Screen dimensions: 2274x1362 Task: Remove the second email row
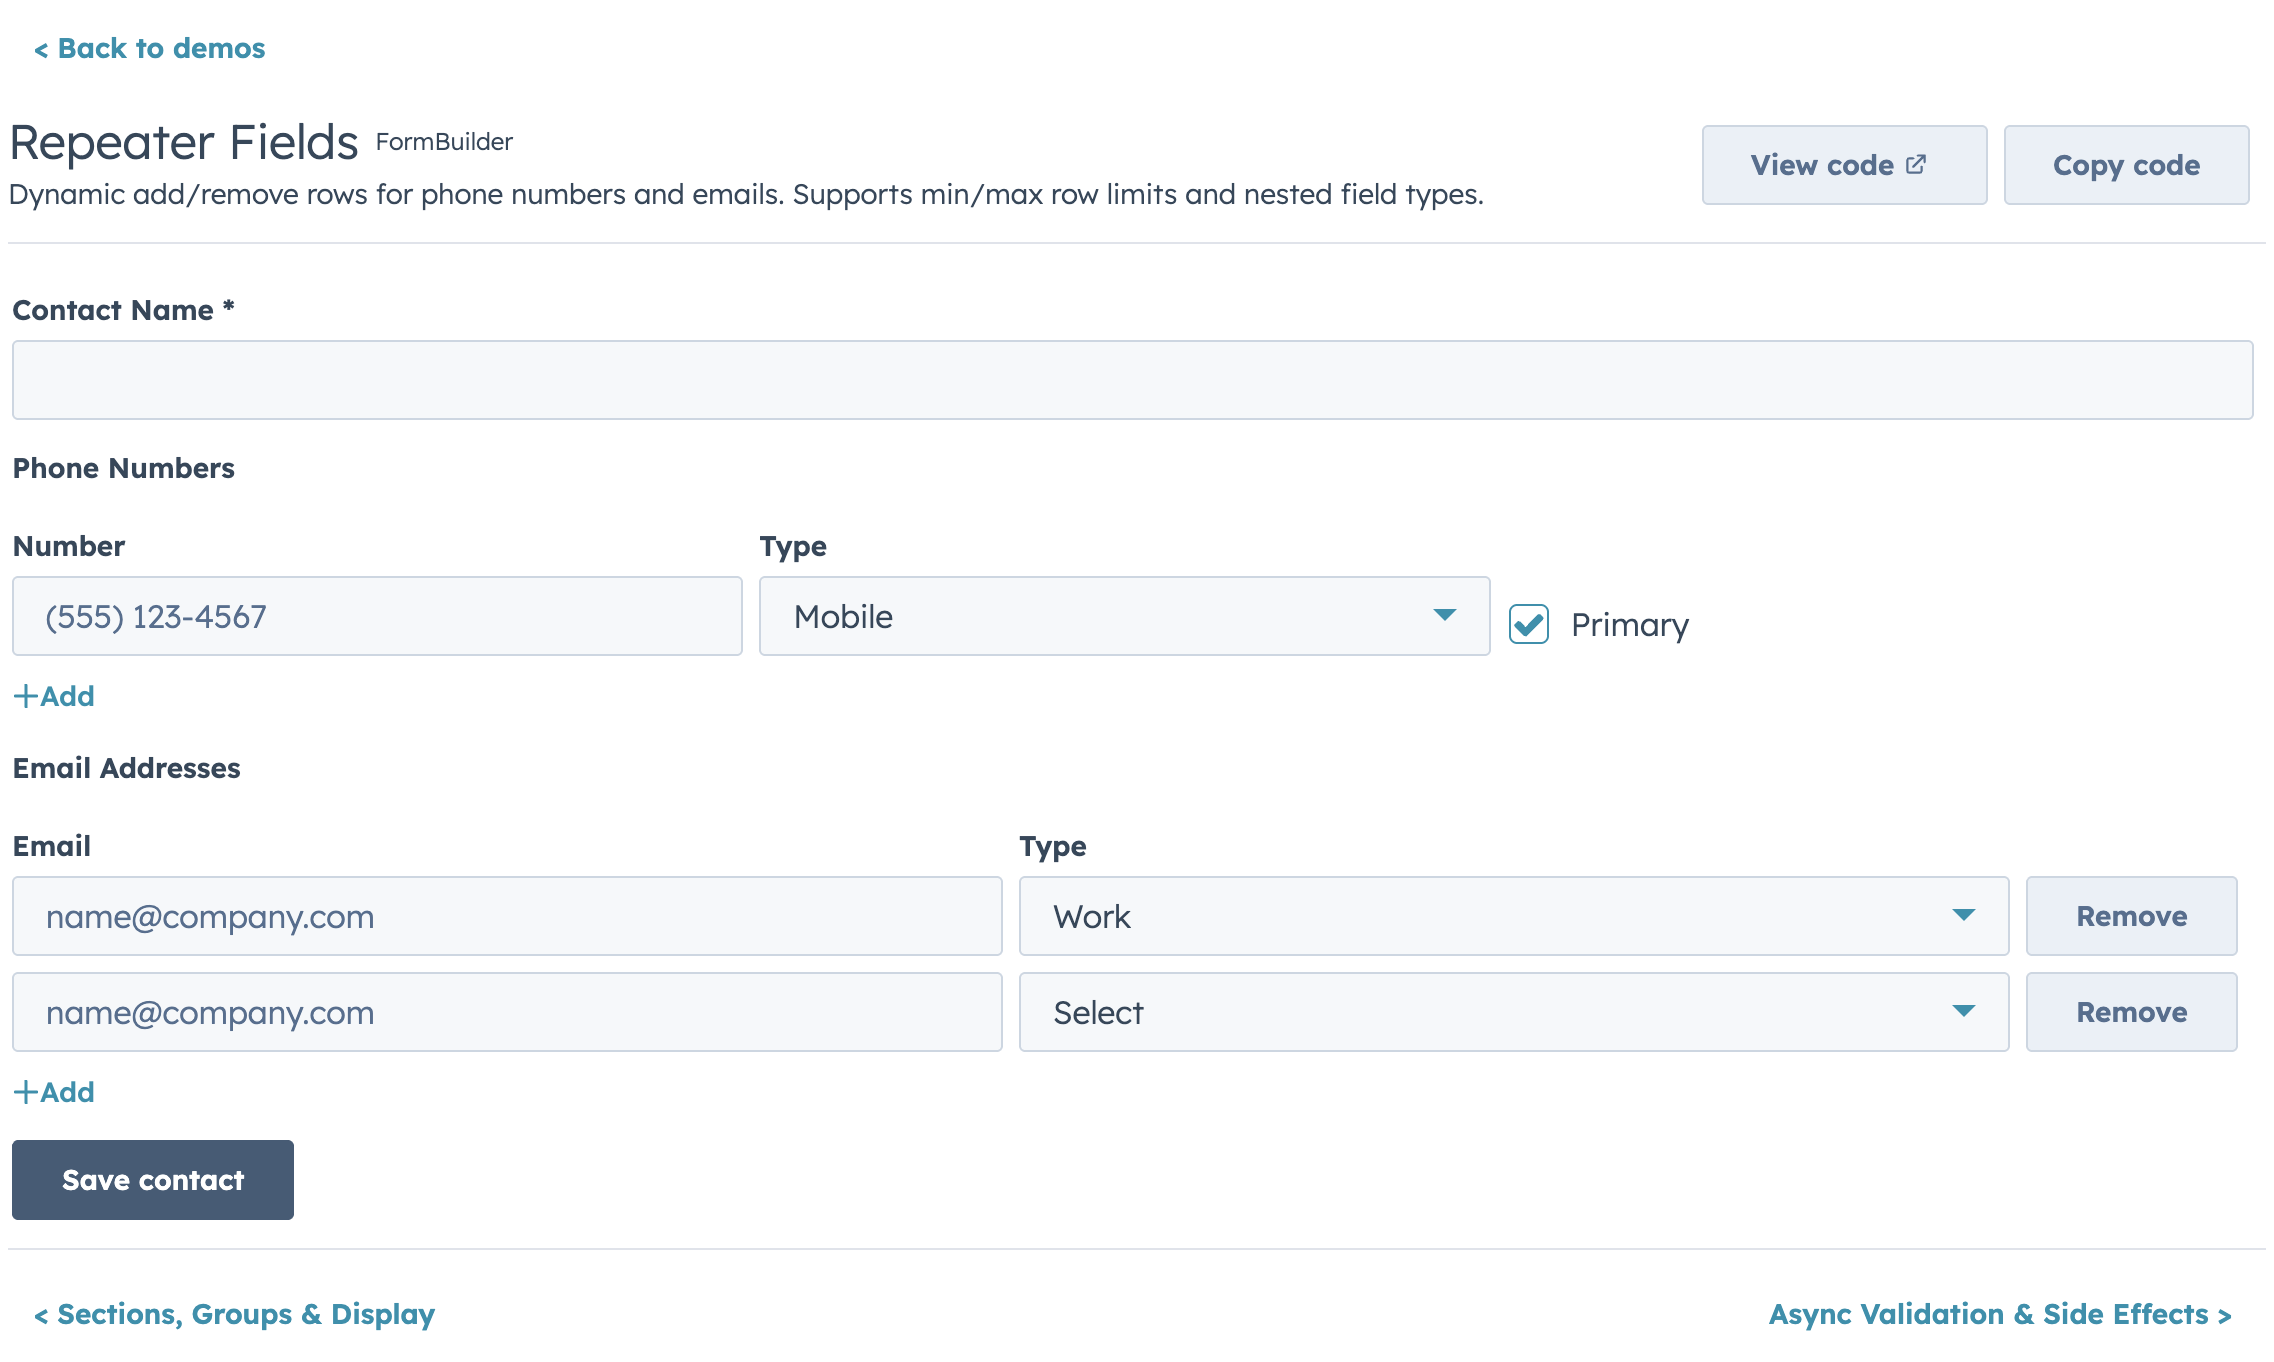click(x=2130, y=1012)
